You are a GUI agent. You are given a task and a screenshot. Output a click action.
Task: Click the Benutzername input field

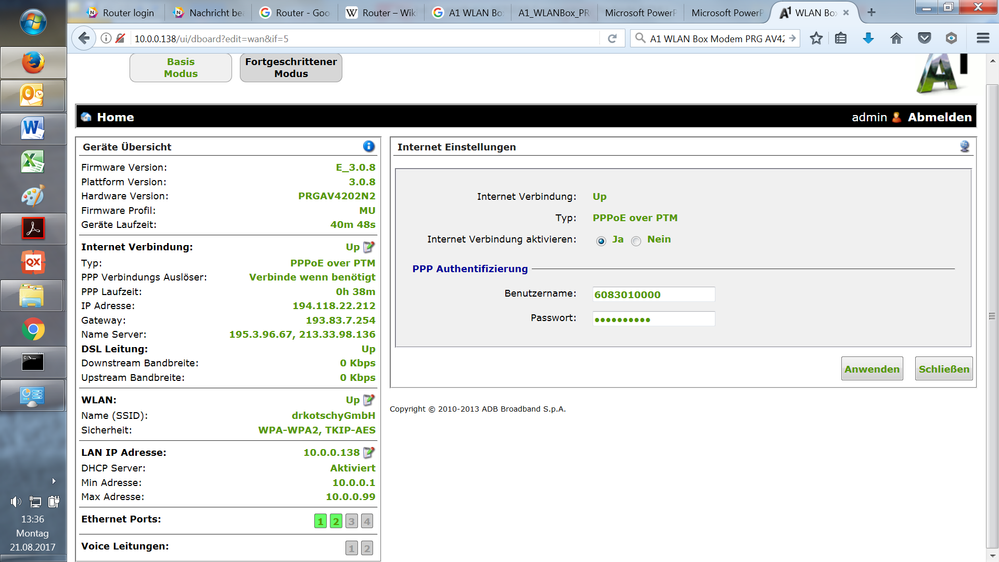[652, 294]
